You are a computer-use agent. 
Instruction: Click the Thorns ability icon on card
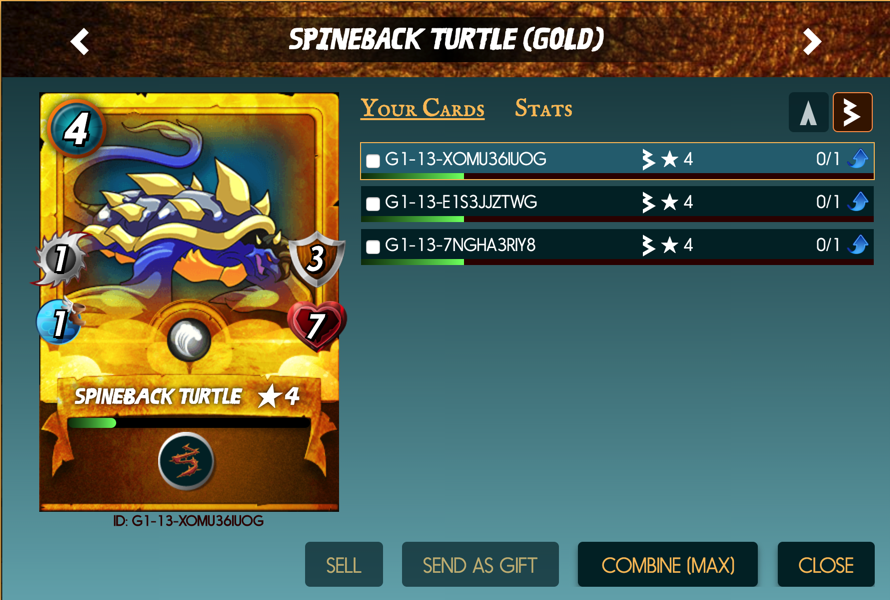click(186, 461)
